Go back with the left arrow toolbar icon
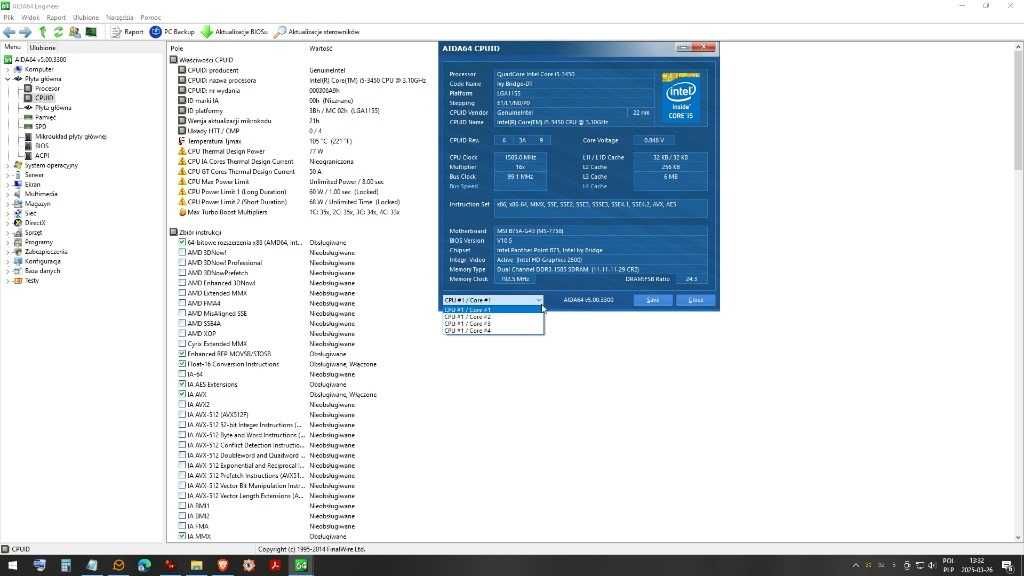Image resolution: width=1024 pixels, height=576 pixels. click(9, 32)
